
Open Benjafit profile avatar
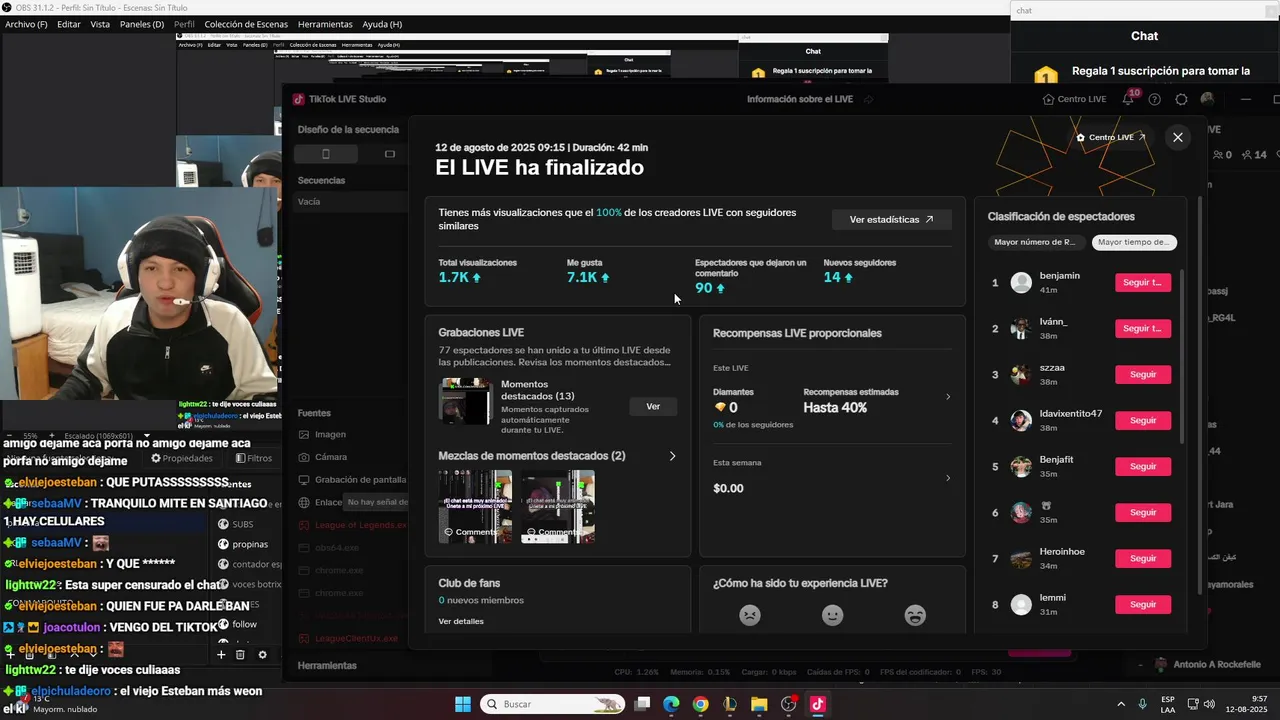click(1021, 467)
